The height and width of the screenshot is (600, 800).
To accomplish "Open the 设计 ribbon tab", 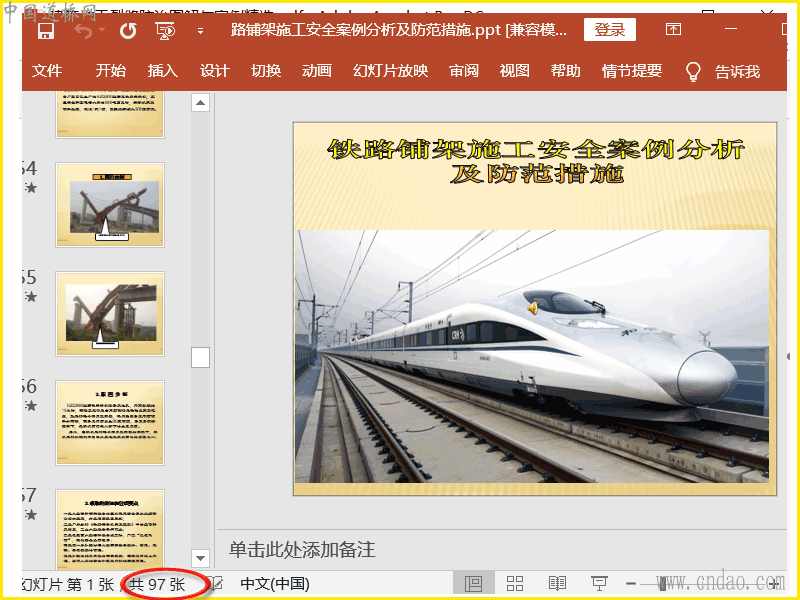I will pyautogui.click(x=214, y=70).
